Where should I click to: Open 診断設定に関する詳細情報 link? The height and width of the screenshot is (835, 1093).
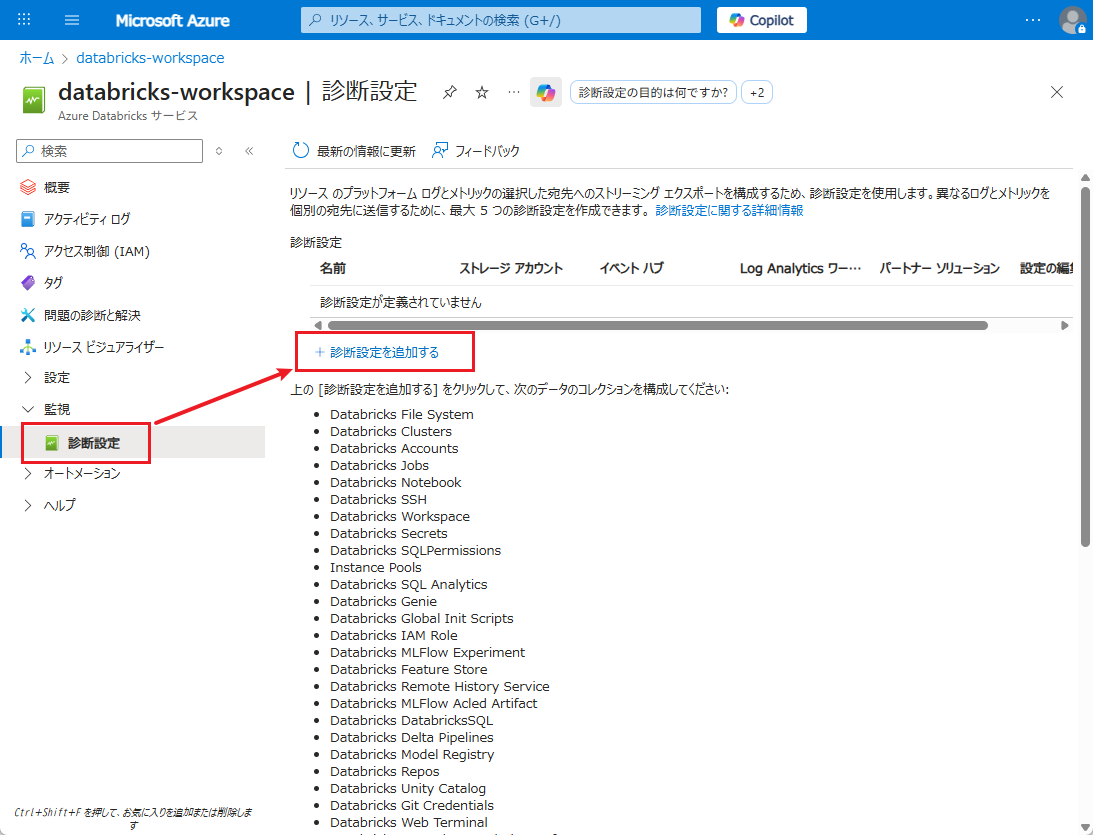[729, 211]
